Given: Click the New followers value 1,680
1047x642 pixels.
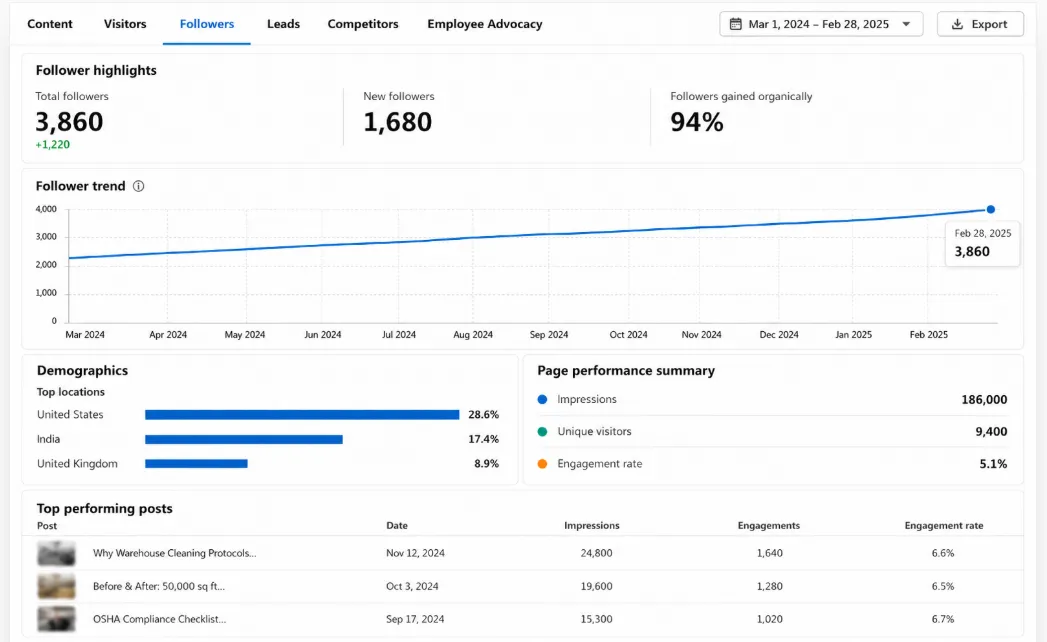Looking at the screenshot, I should click(x=397, y=122).
